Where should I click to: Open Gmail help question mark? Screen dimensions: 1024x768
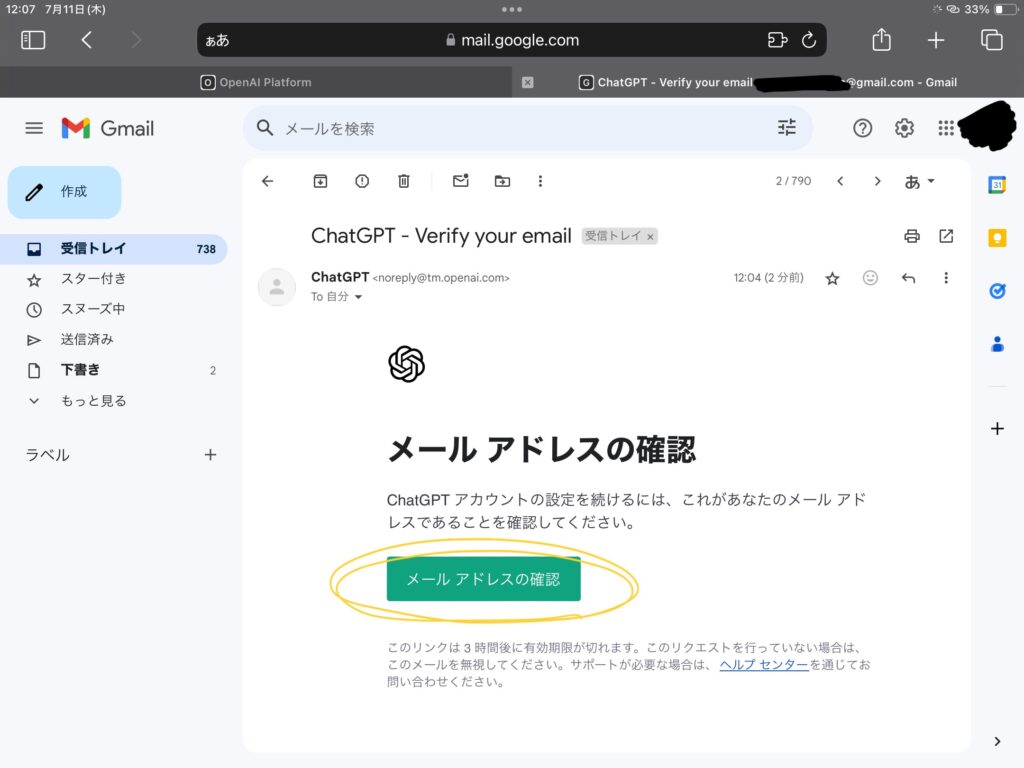[862, 128]
